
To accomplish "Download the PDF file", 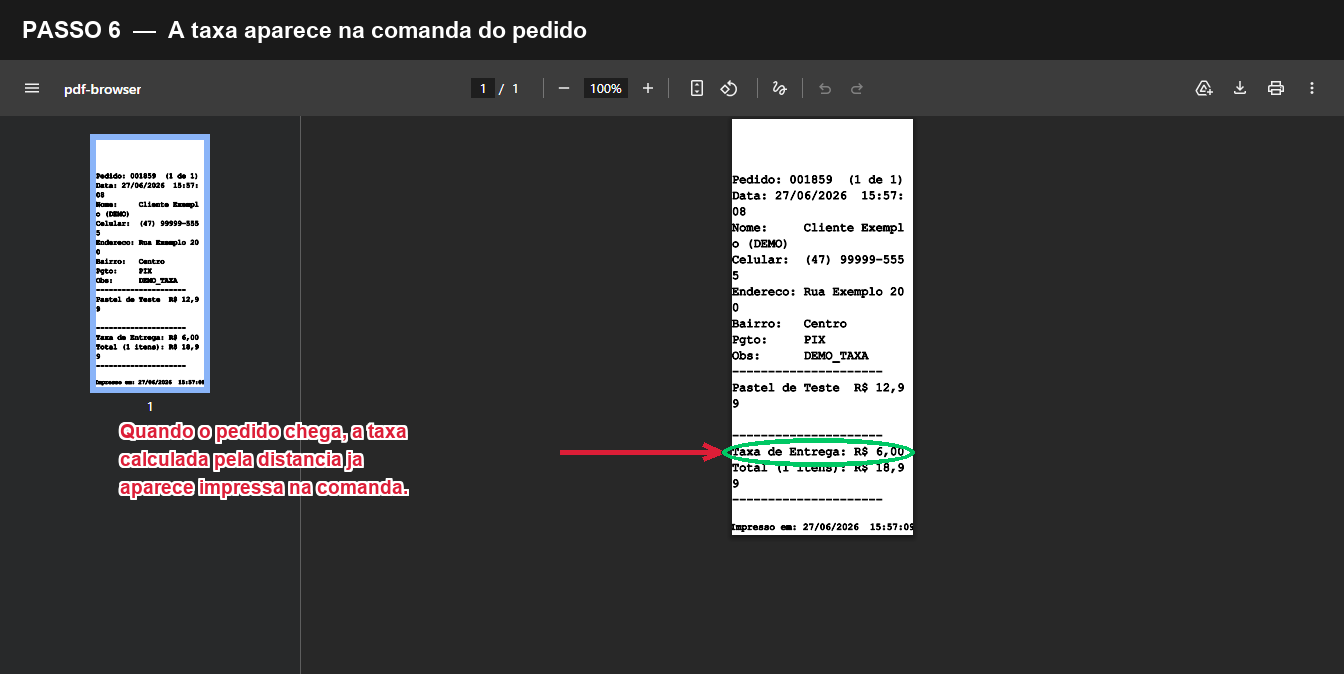I will 1240,88.
